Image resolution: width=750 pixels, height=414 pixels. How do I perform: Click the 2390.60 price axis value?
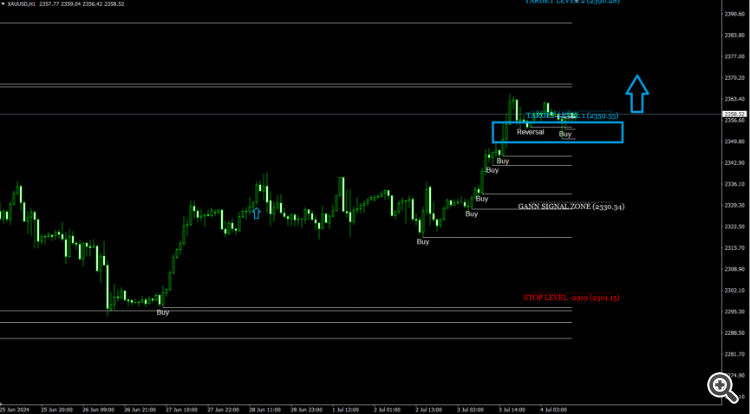734,14
